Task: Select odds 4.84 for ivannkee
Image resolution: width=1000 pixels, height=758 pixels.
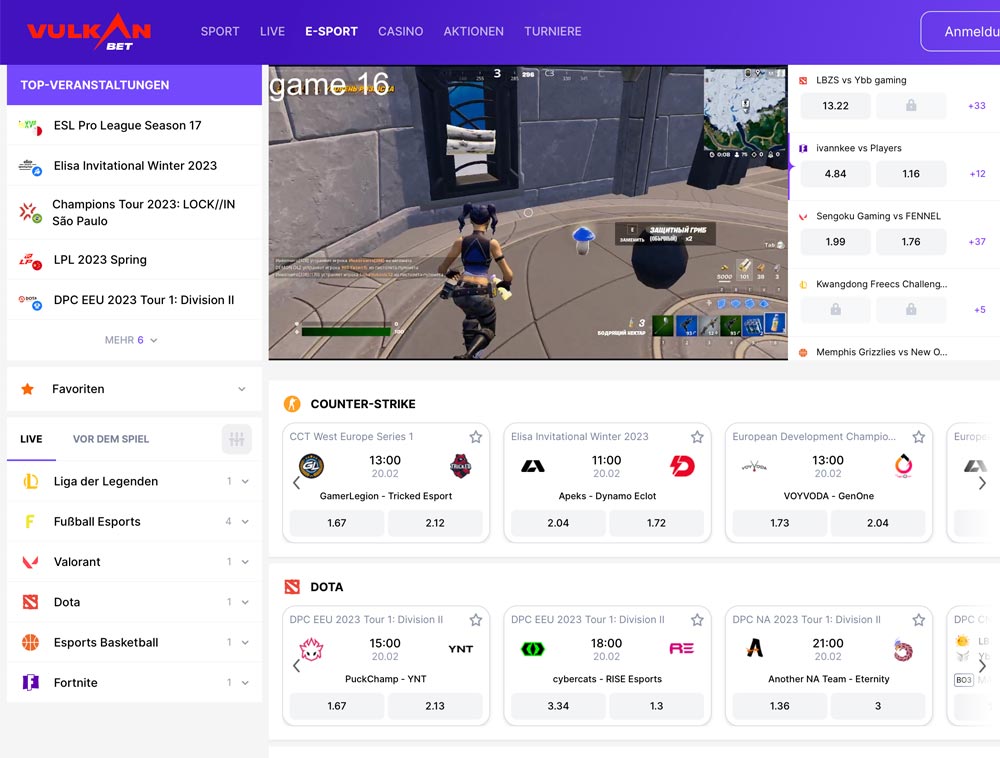Action: 835,173
